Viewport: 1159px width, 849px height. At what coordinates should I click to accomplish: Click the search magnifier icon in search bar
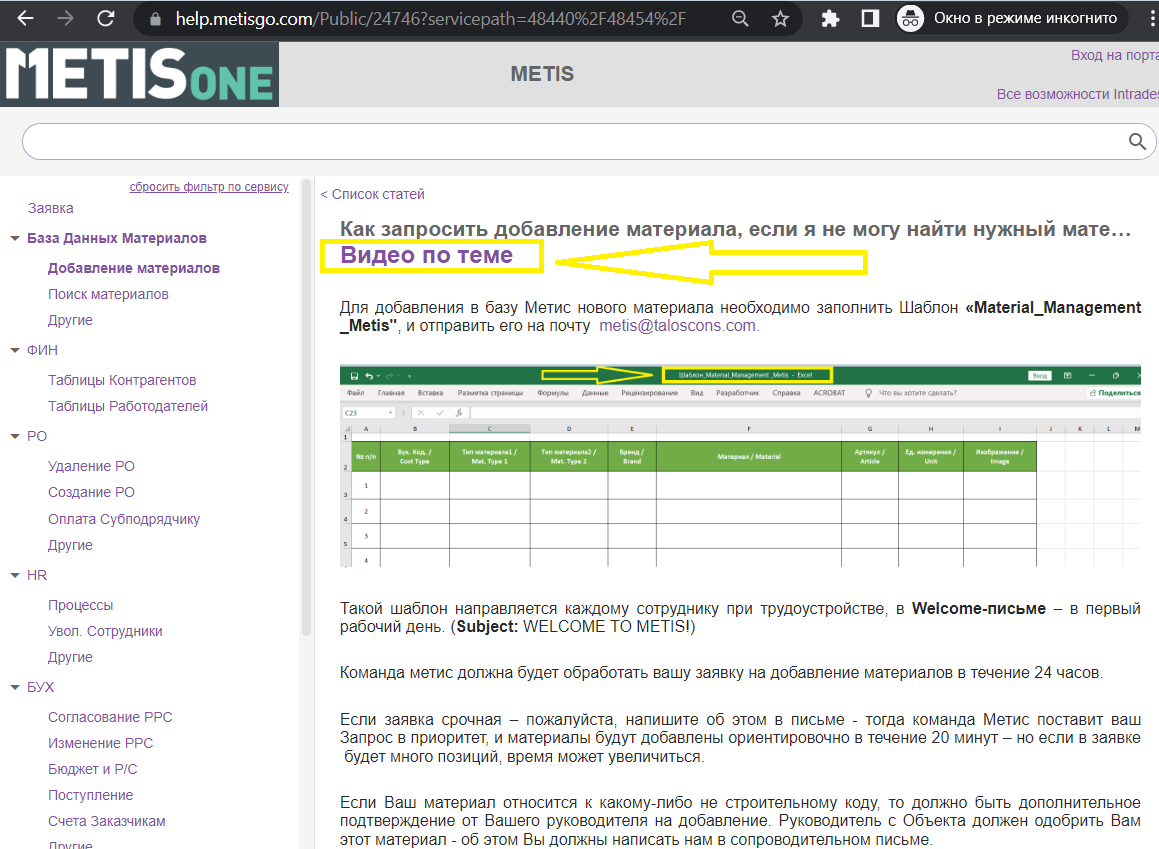[x=1137, y=141]
